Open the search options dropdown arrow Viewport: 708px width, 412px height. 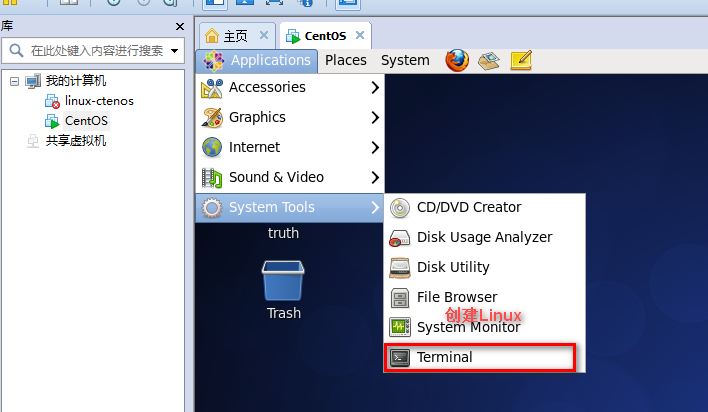[174, 51]
